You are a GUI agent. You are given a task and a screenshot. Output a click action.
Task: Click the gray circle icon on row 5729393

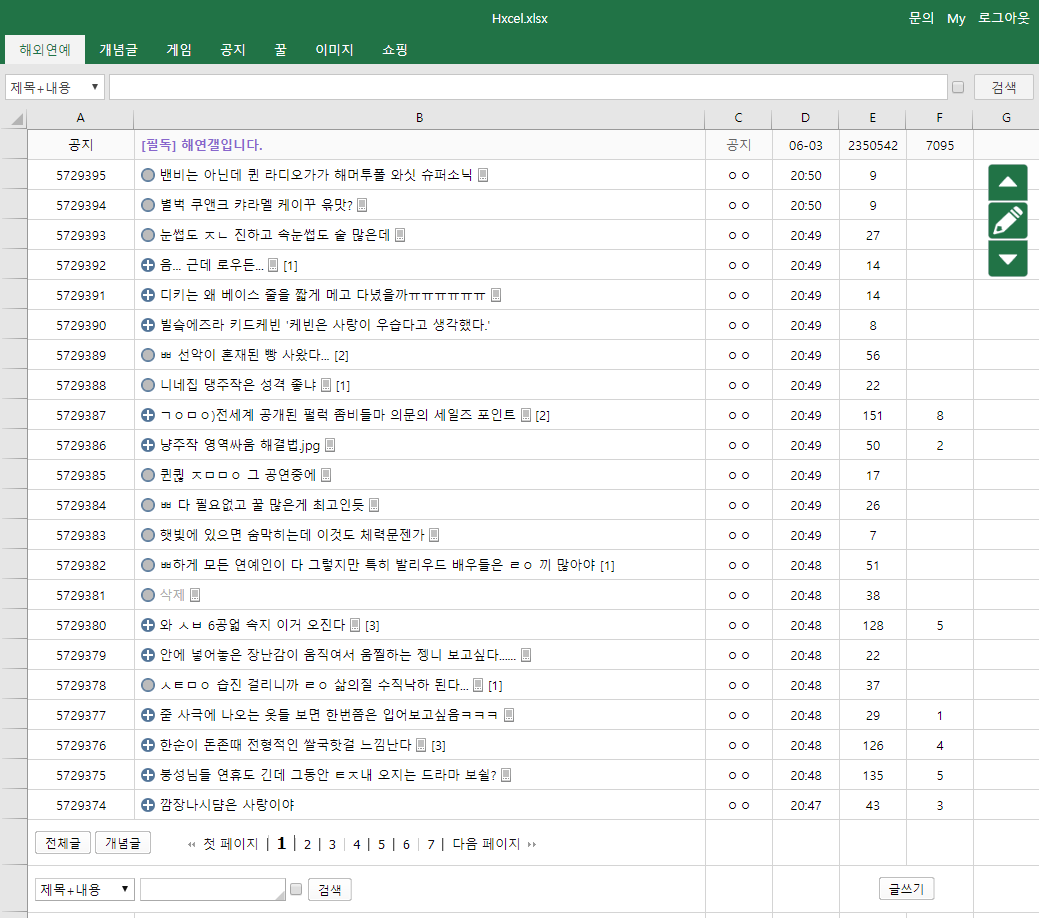click(148, 235)
